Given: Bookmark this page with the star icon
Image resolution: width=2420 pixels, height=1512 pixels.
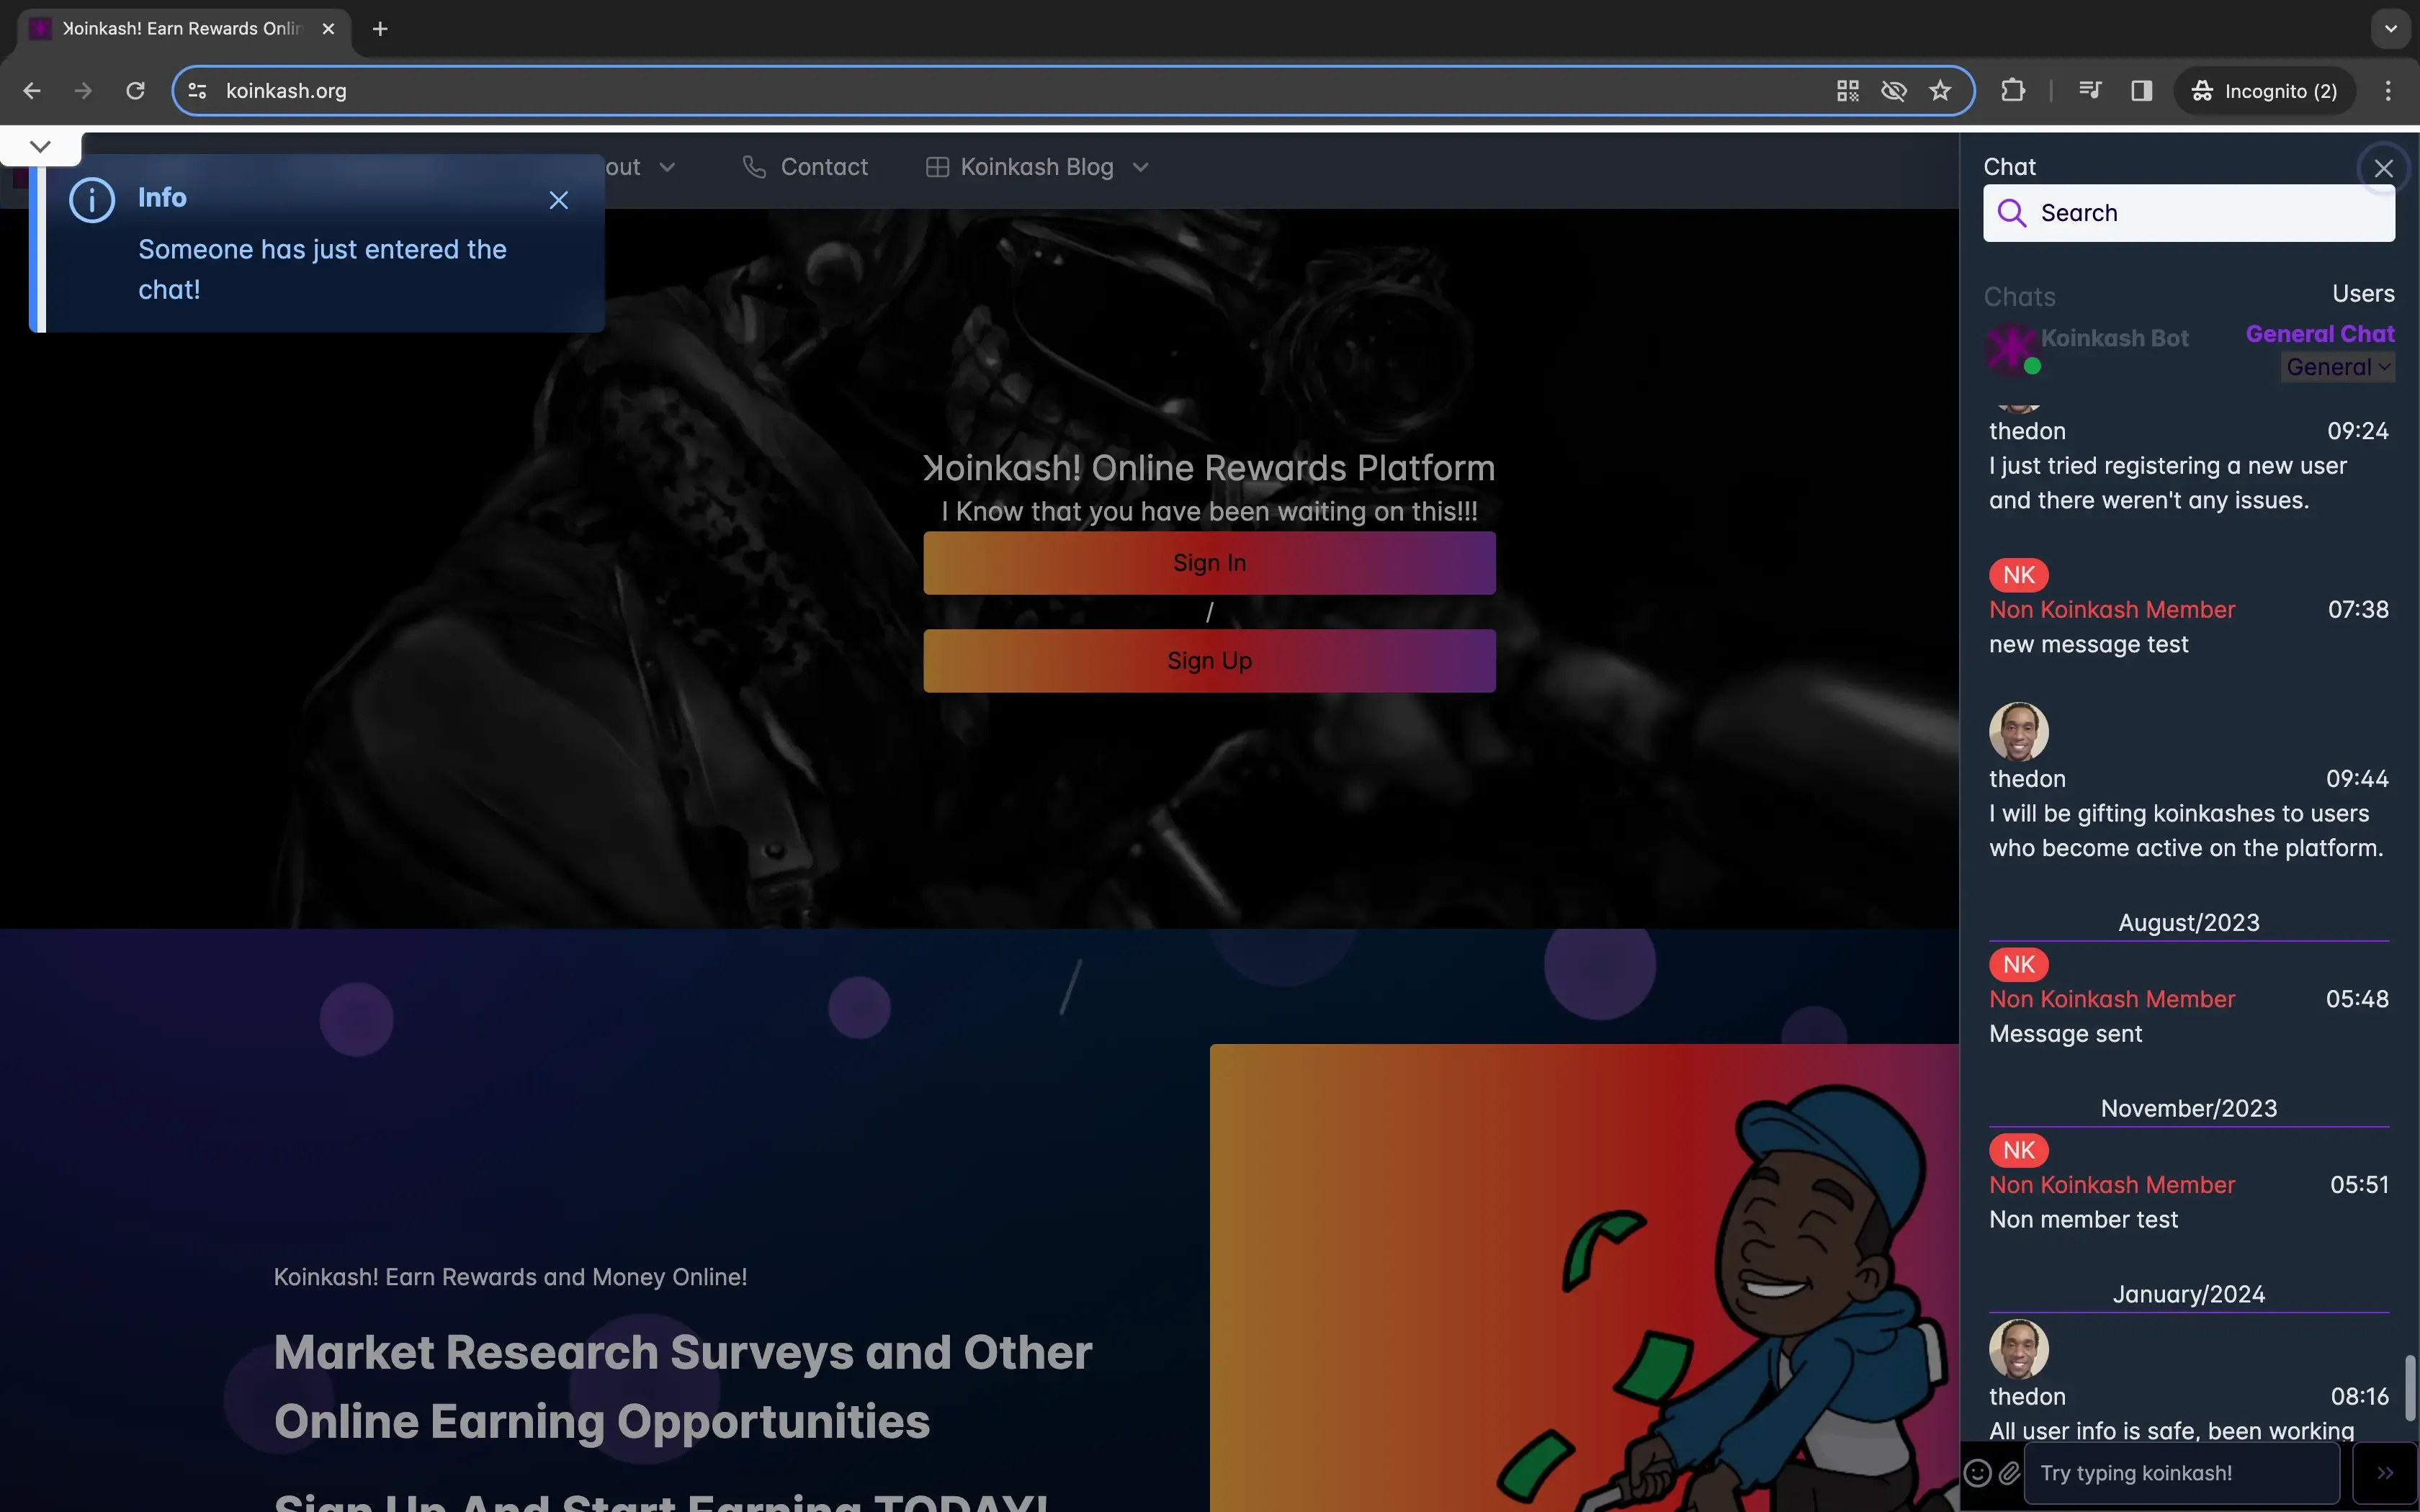Looking at the screenshot, I should 1940,91.
